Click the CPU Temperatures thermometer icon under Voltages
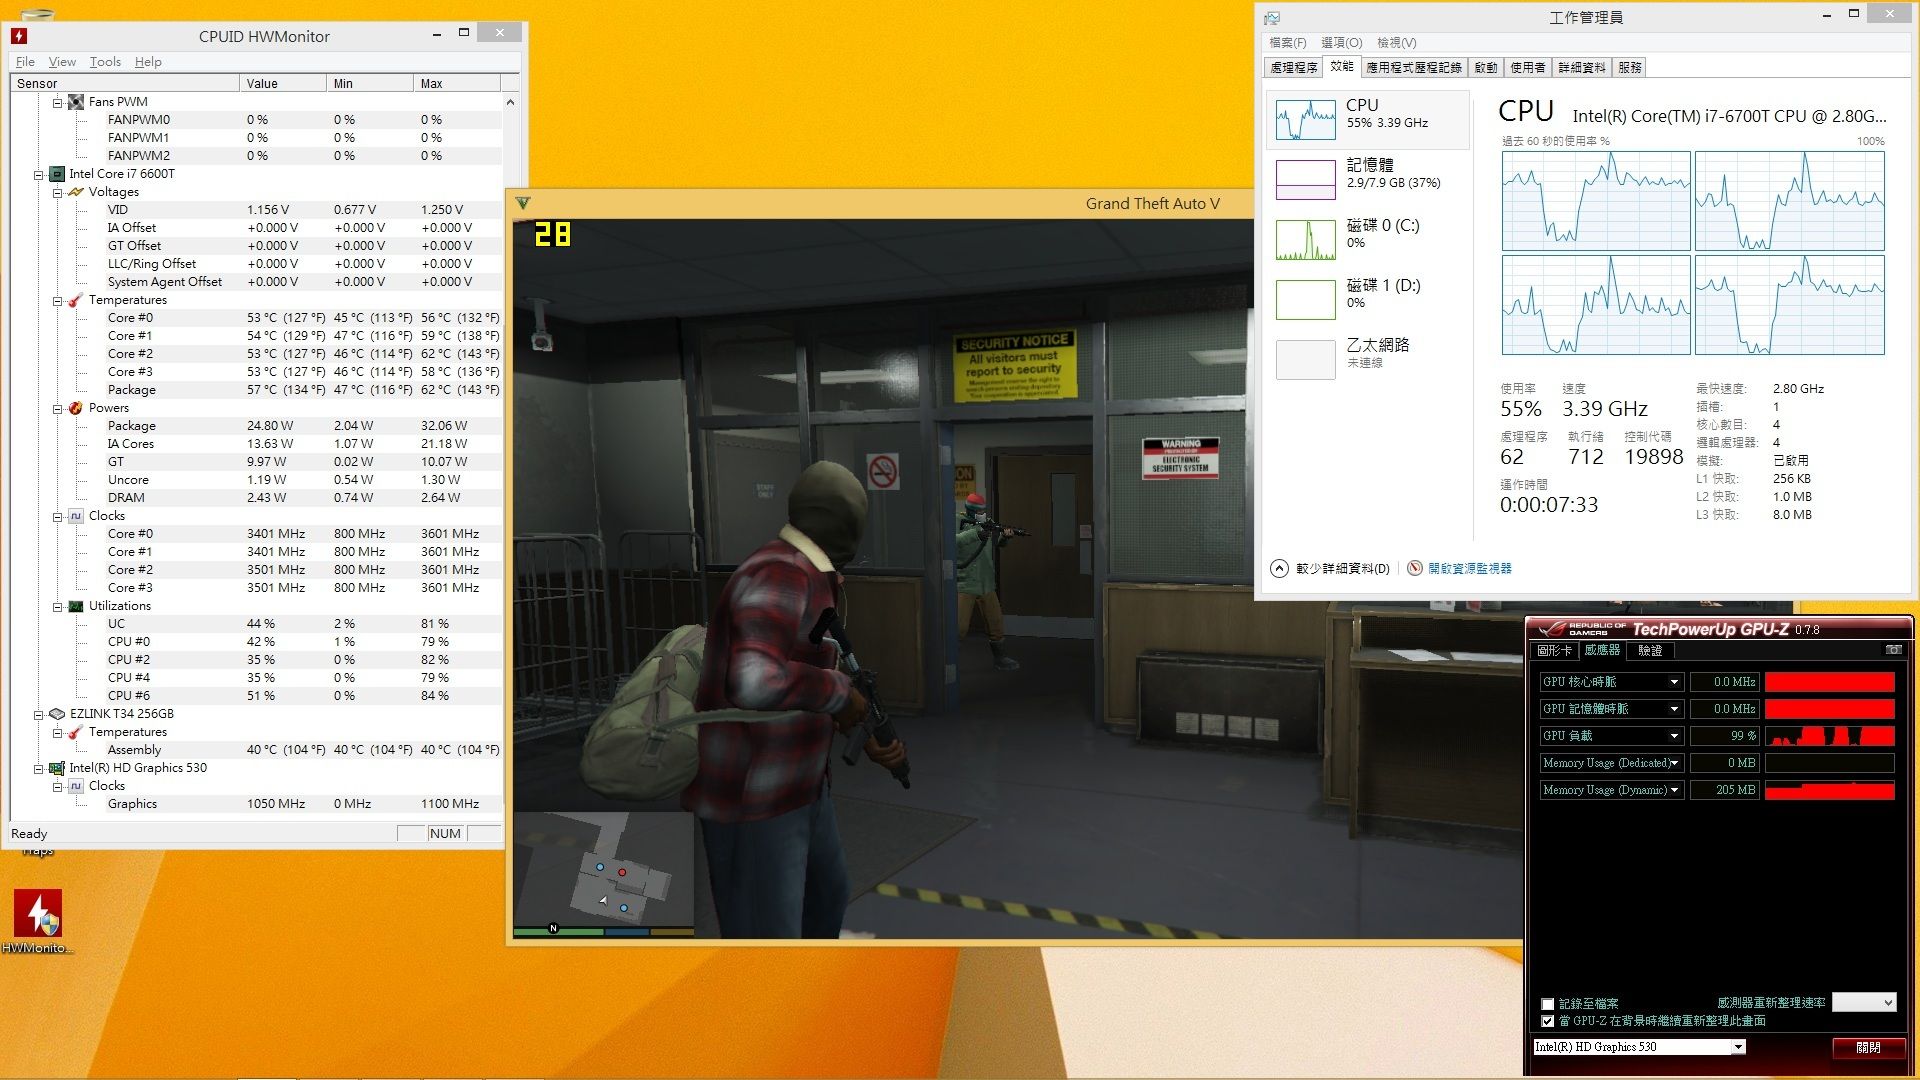The width and height of the screenshot is (1920, 1080). point(76,300)
